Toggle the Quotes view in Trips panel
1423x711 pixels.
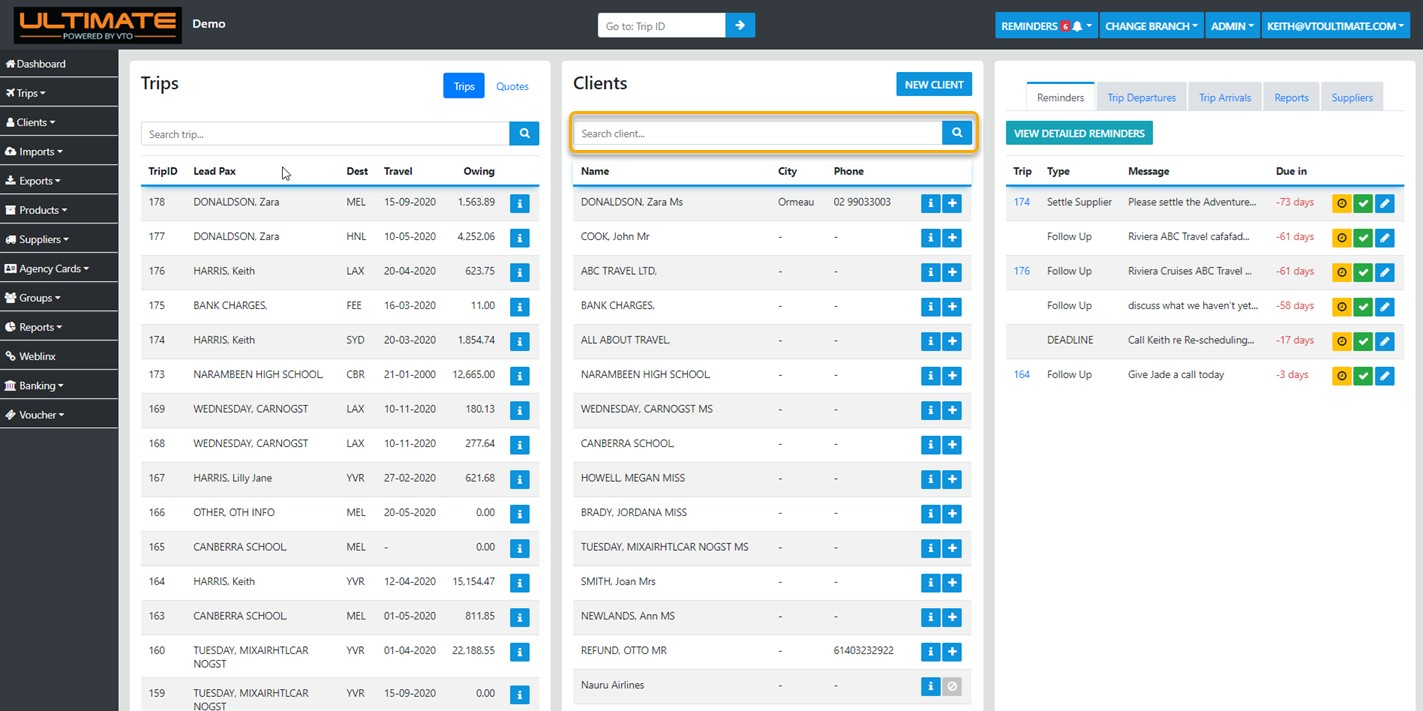tap(512, 86)
